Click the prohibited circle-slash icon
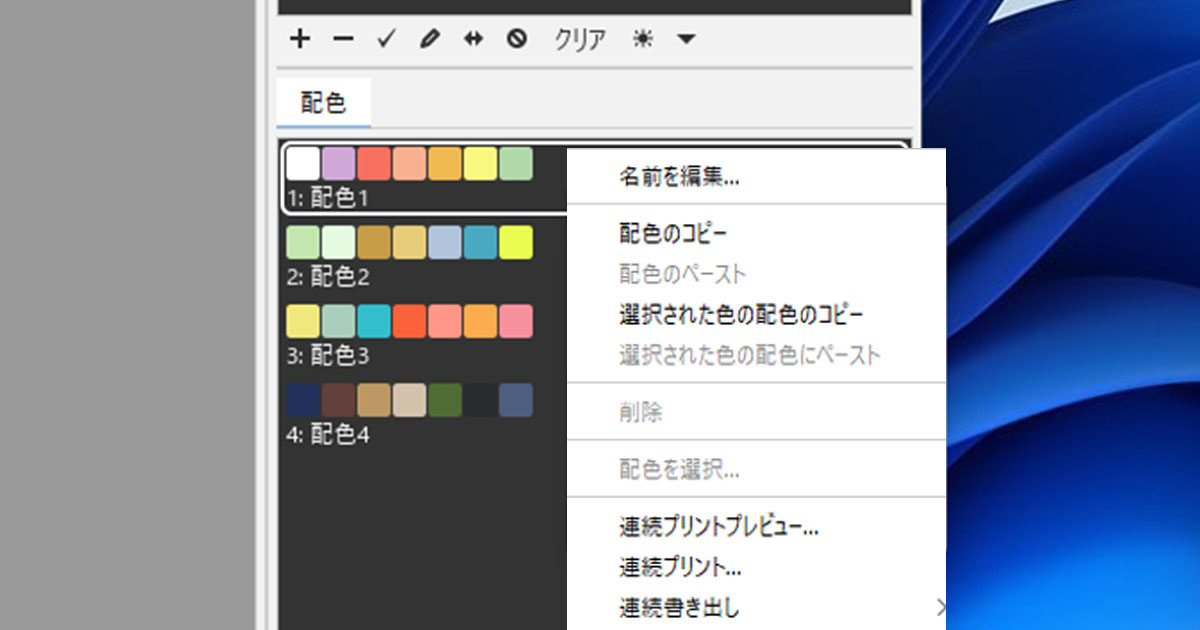Screen dimensions: 1200x630 516,39
